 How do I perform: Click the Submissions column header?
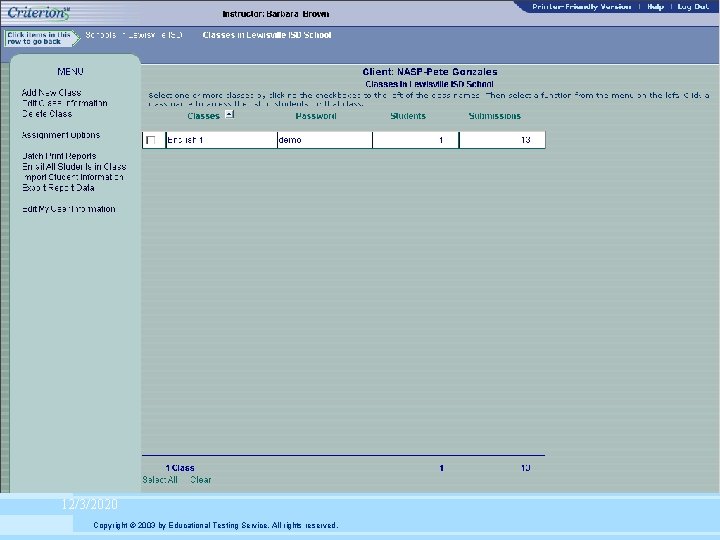pos(495,116)
